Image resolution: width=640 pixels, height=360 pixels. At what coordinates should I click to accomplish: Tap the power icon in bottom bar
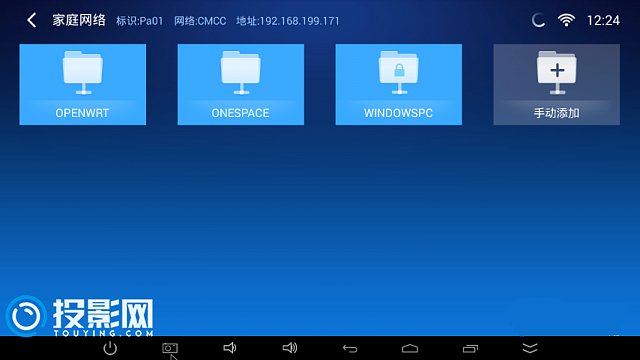[x=110, y=348]
